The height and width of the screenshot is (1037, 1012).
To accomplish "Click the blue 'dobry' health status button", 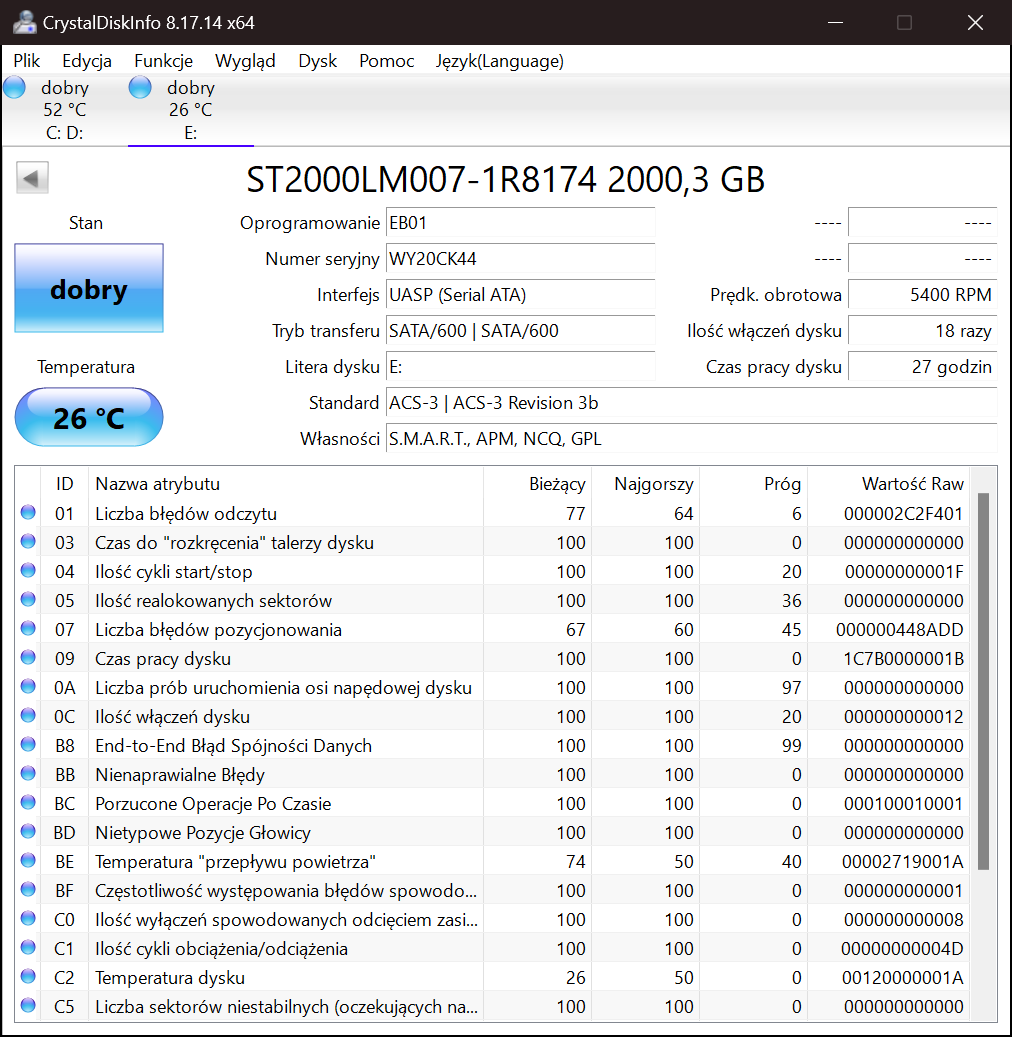I will pos(89,288).
